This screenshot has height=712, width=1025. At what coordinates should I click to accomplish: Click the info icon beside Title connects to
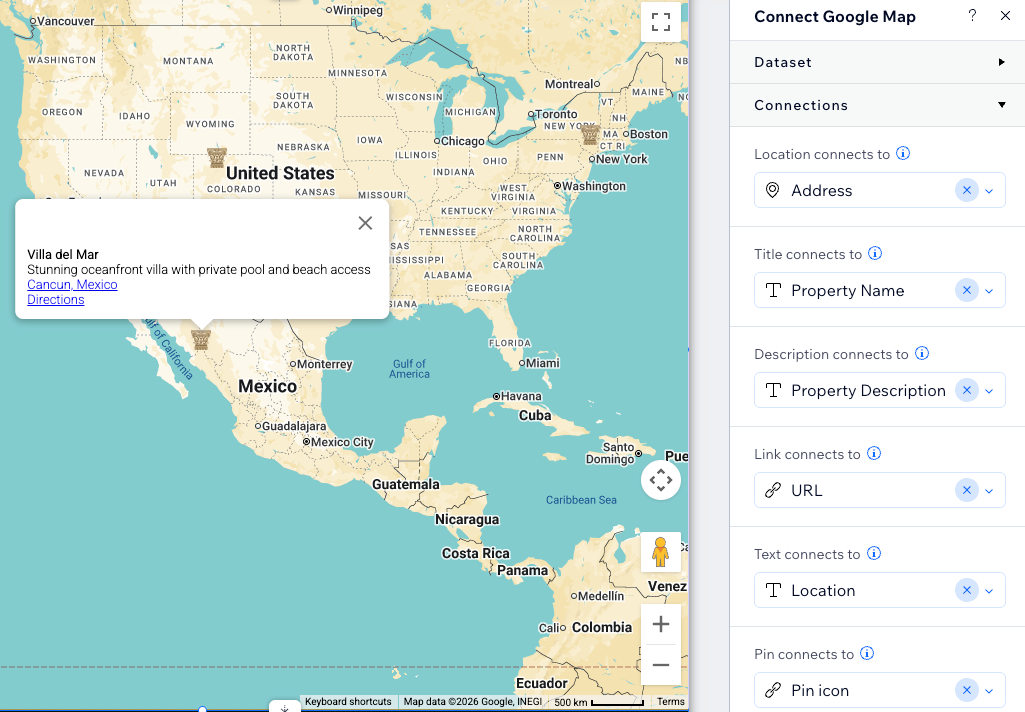tap(875, 253)
